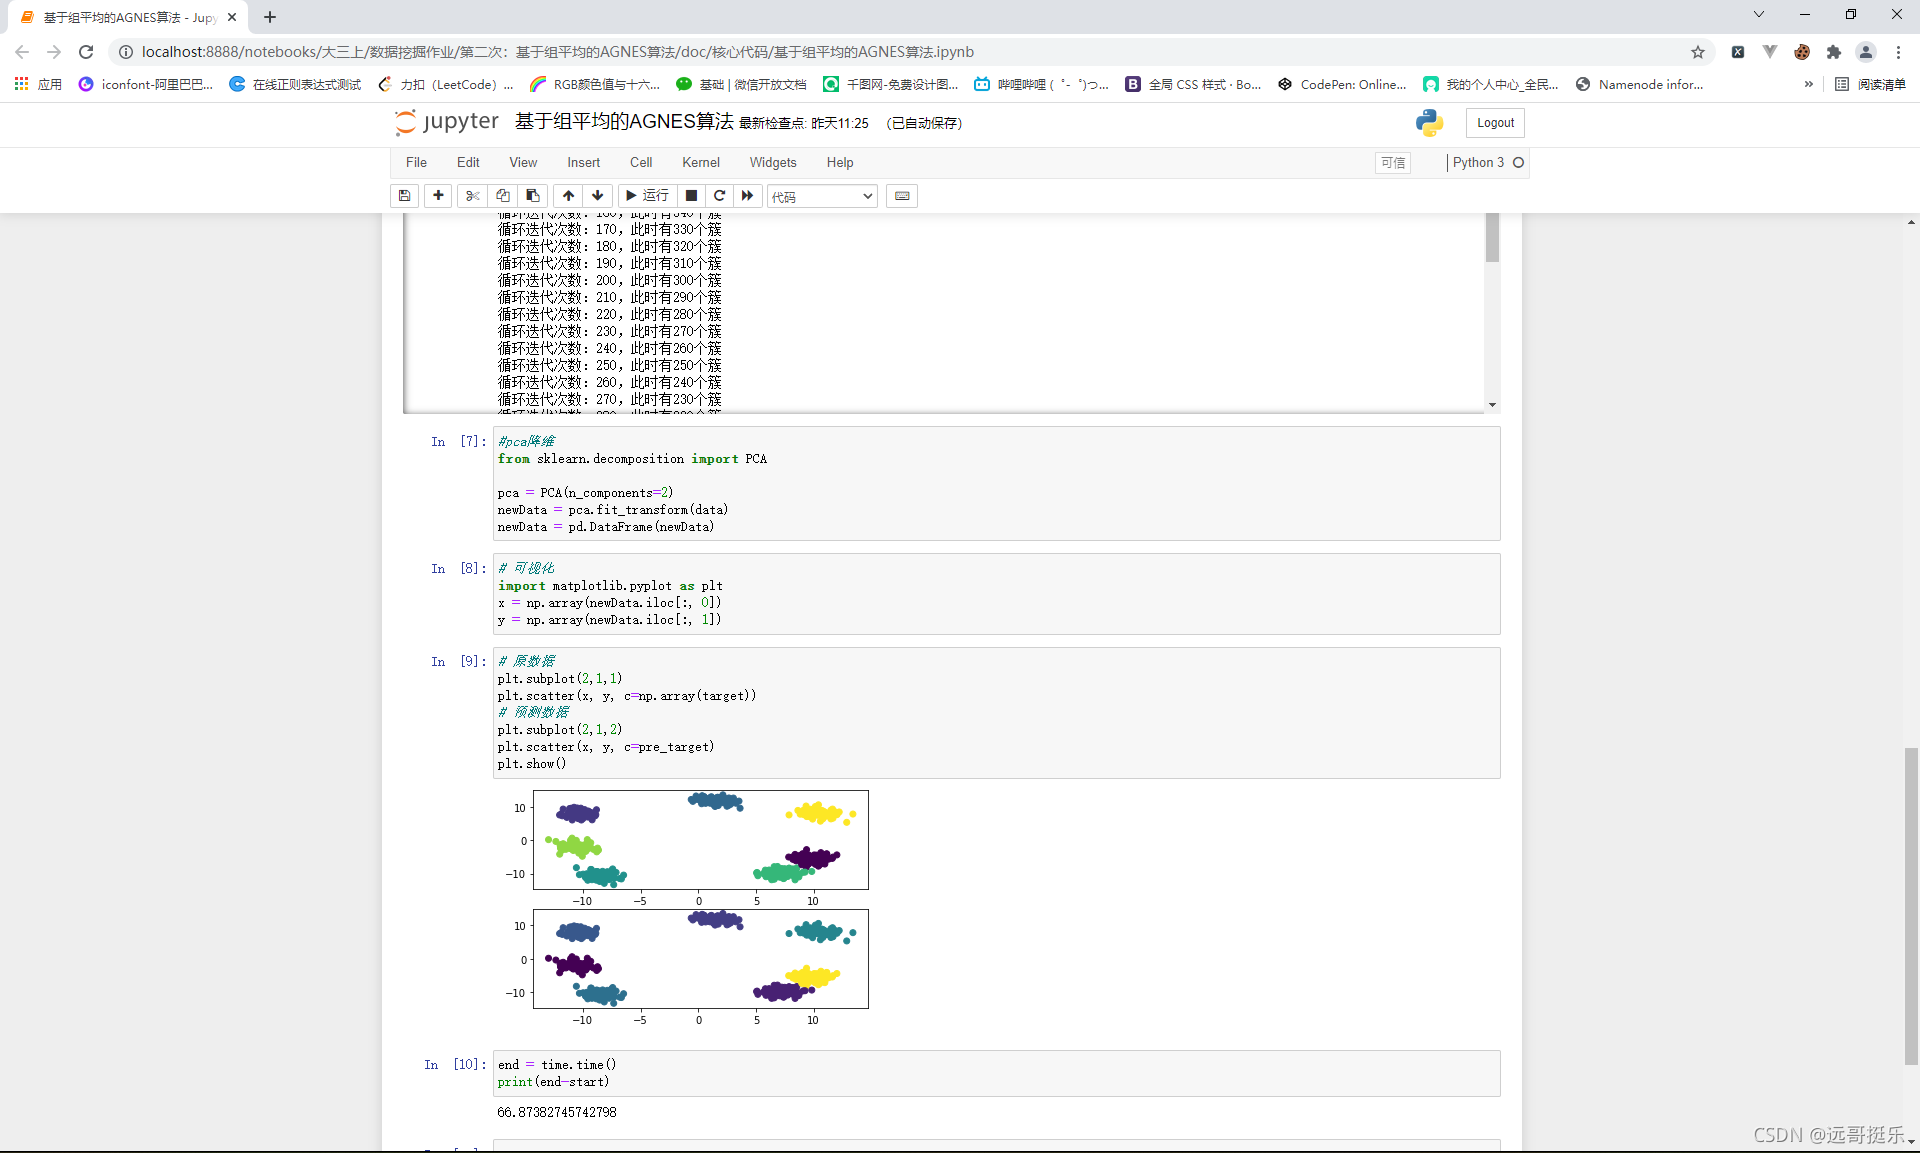This screenshot has width=1920, height=1153.
Task: Click the Add cell (+) icon
Action: [x=439, y=196]
